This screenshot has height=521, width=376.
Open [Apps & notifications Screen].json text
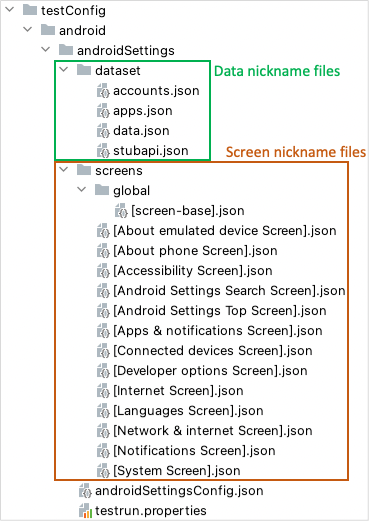pos(218,331)
